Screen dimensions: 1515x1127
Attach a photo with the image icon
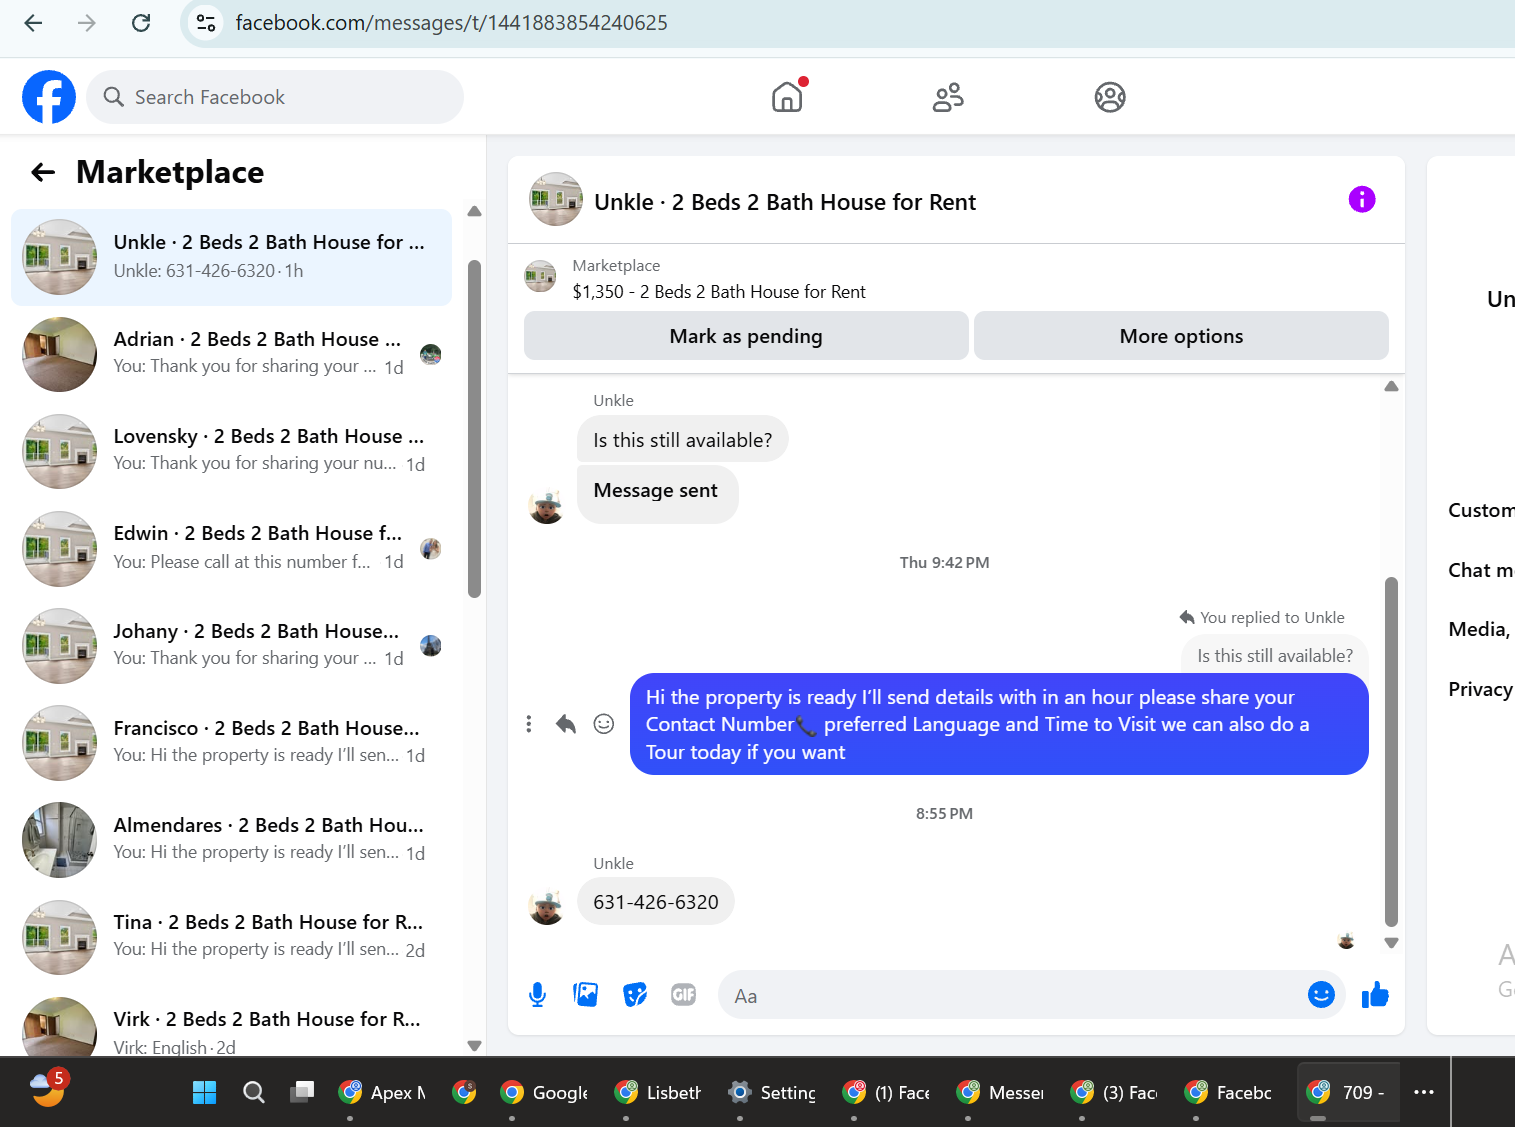click(x=586, y=995)
